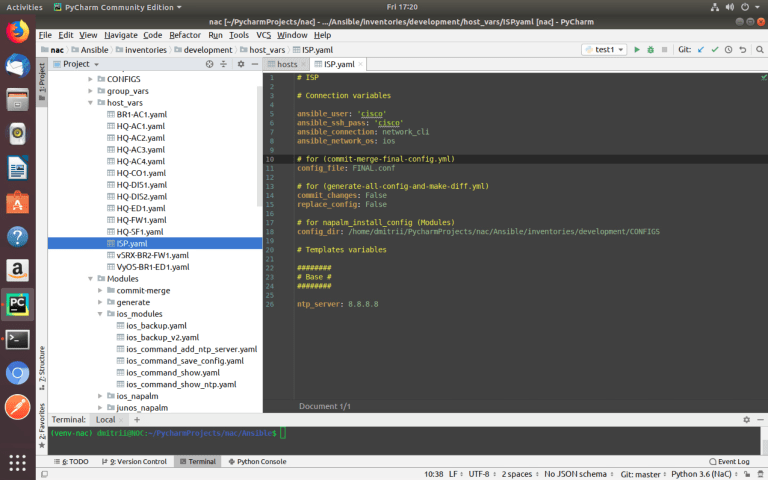Locate current file with the crosshair icon

(209, 64)
